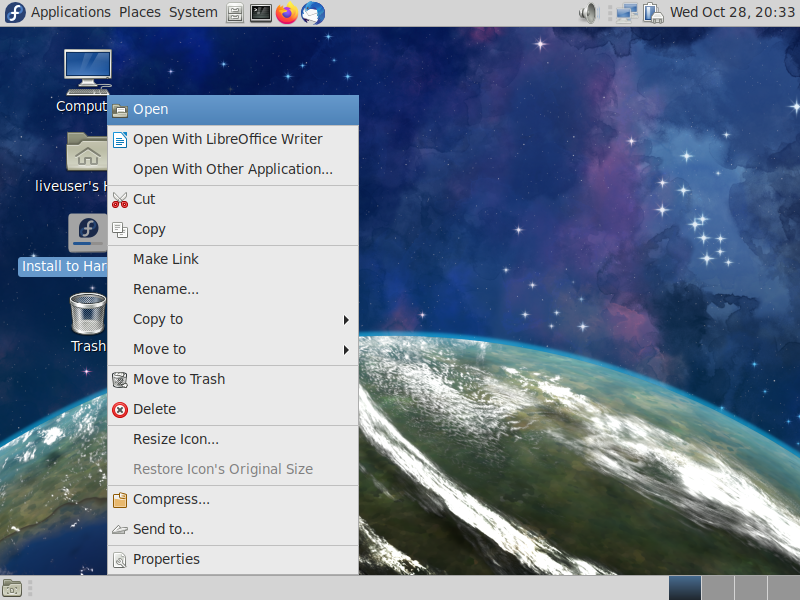Select liveuser's Home folder icon

(x=87, y=151)
